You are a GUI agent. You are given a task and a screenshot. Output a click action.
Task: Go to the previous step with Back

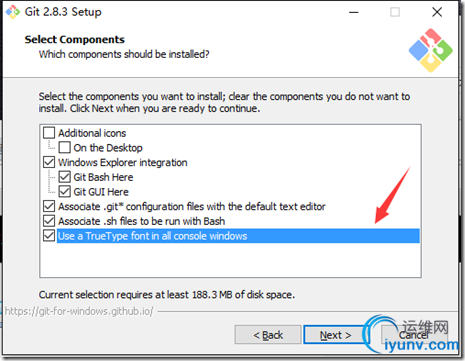tap(268, 335)
